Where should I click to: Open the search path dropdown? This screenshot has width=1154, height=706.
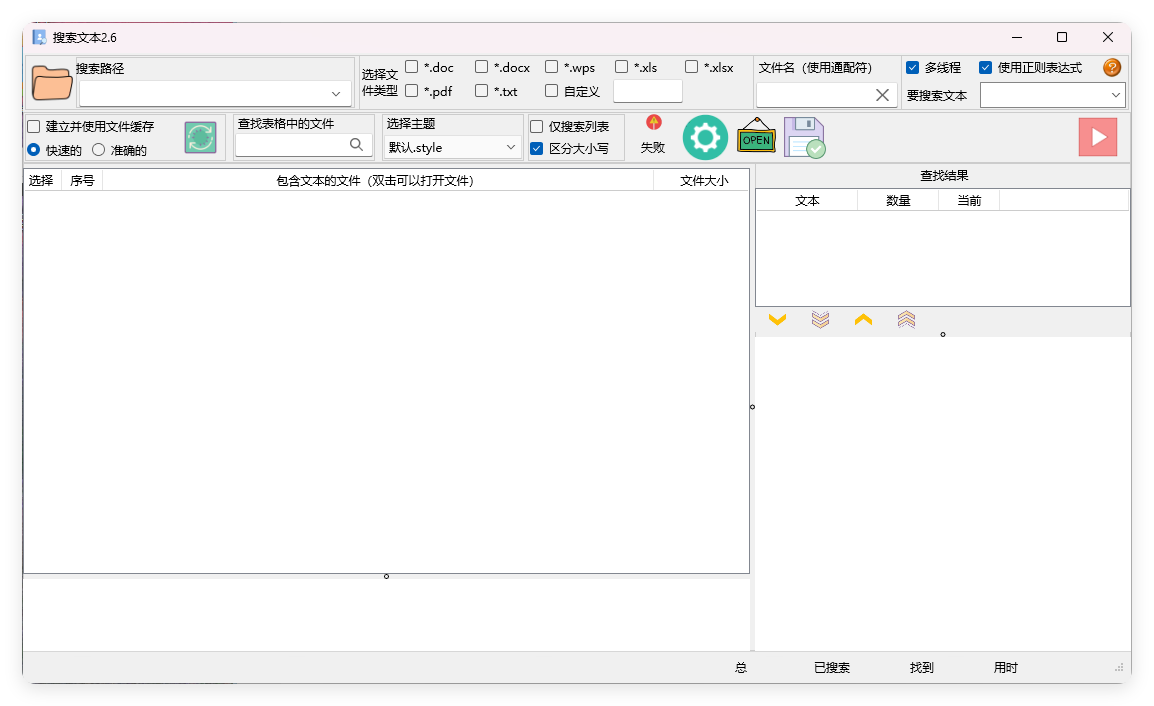point(335,92)
